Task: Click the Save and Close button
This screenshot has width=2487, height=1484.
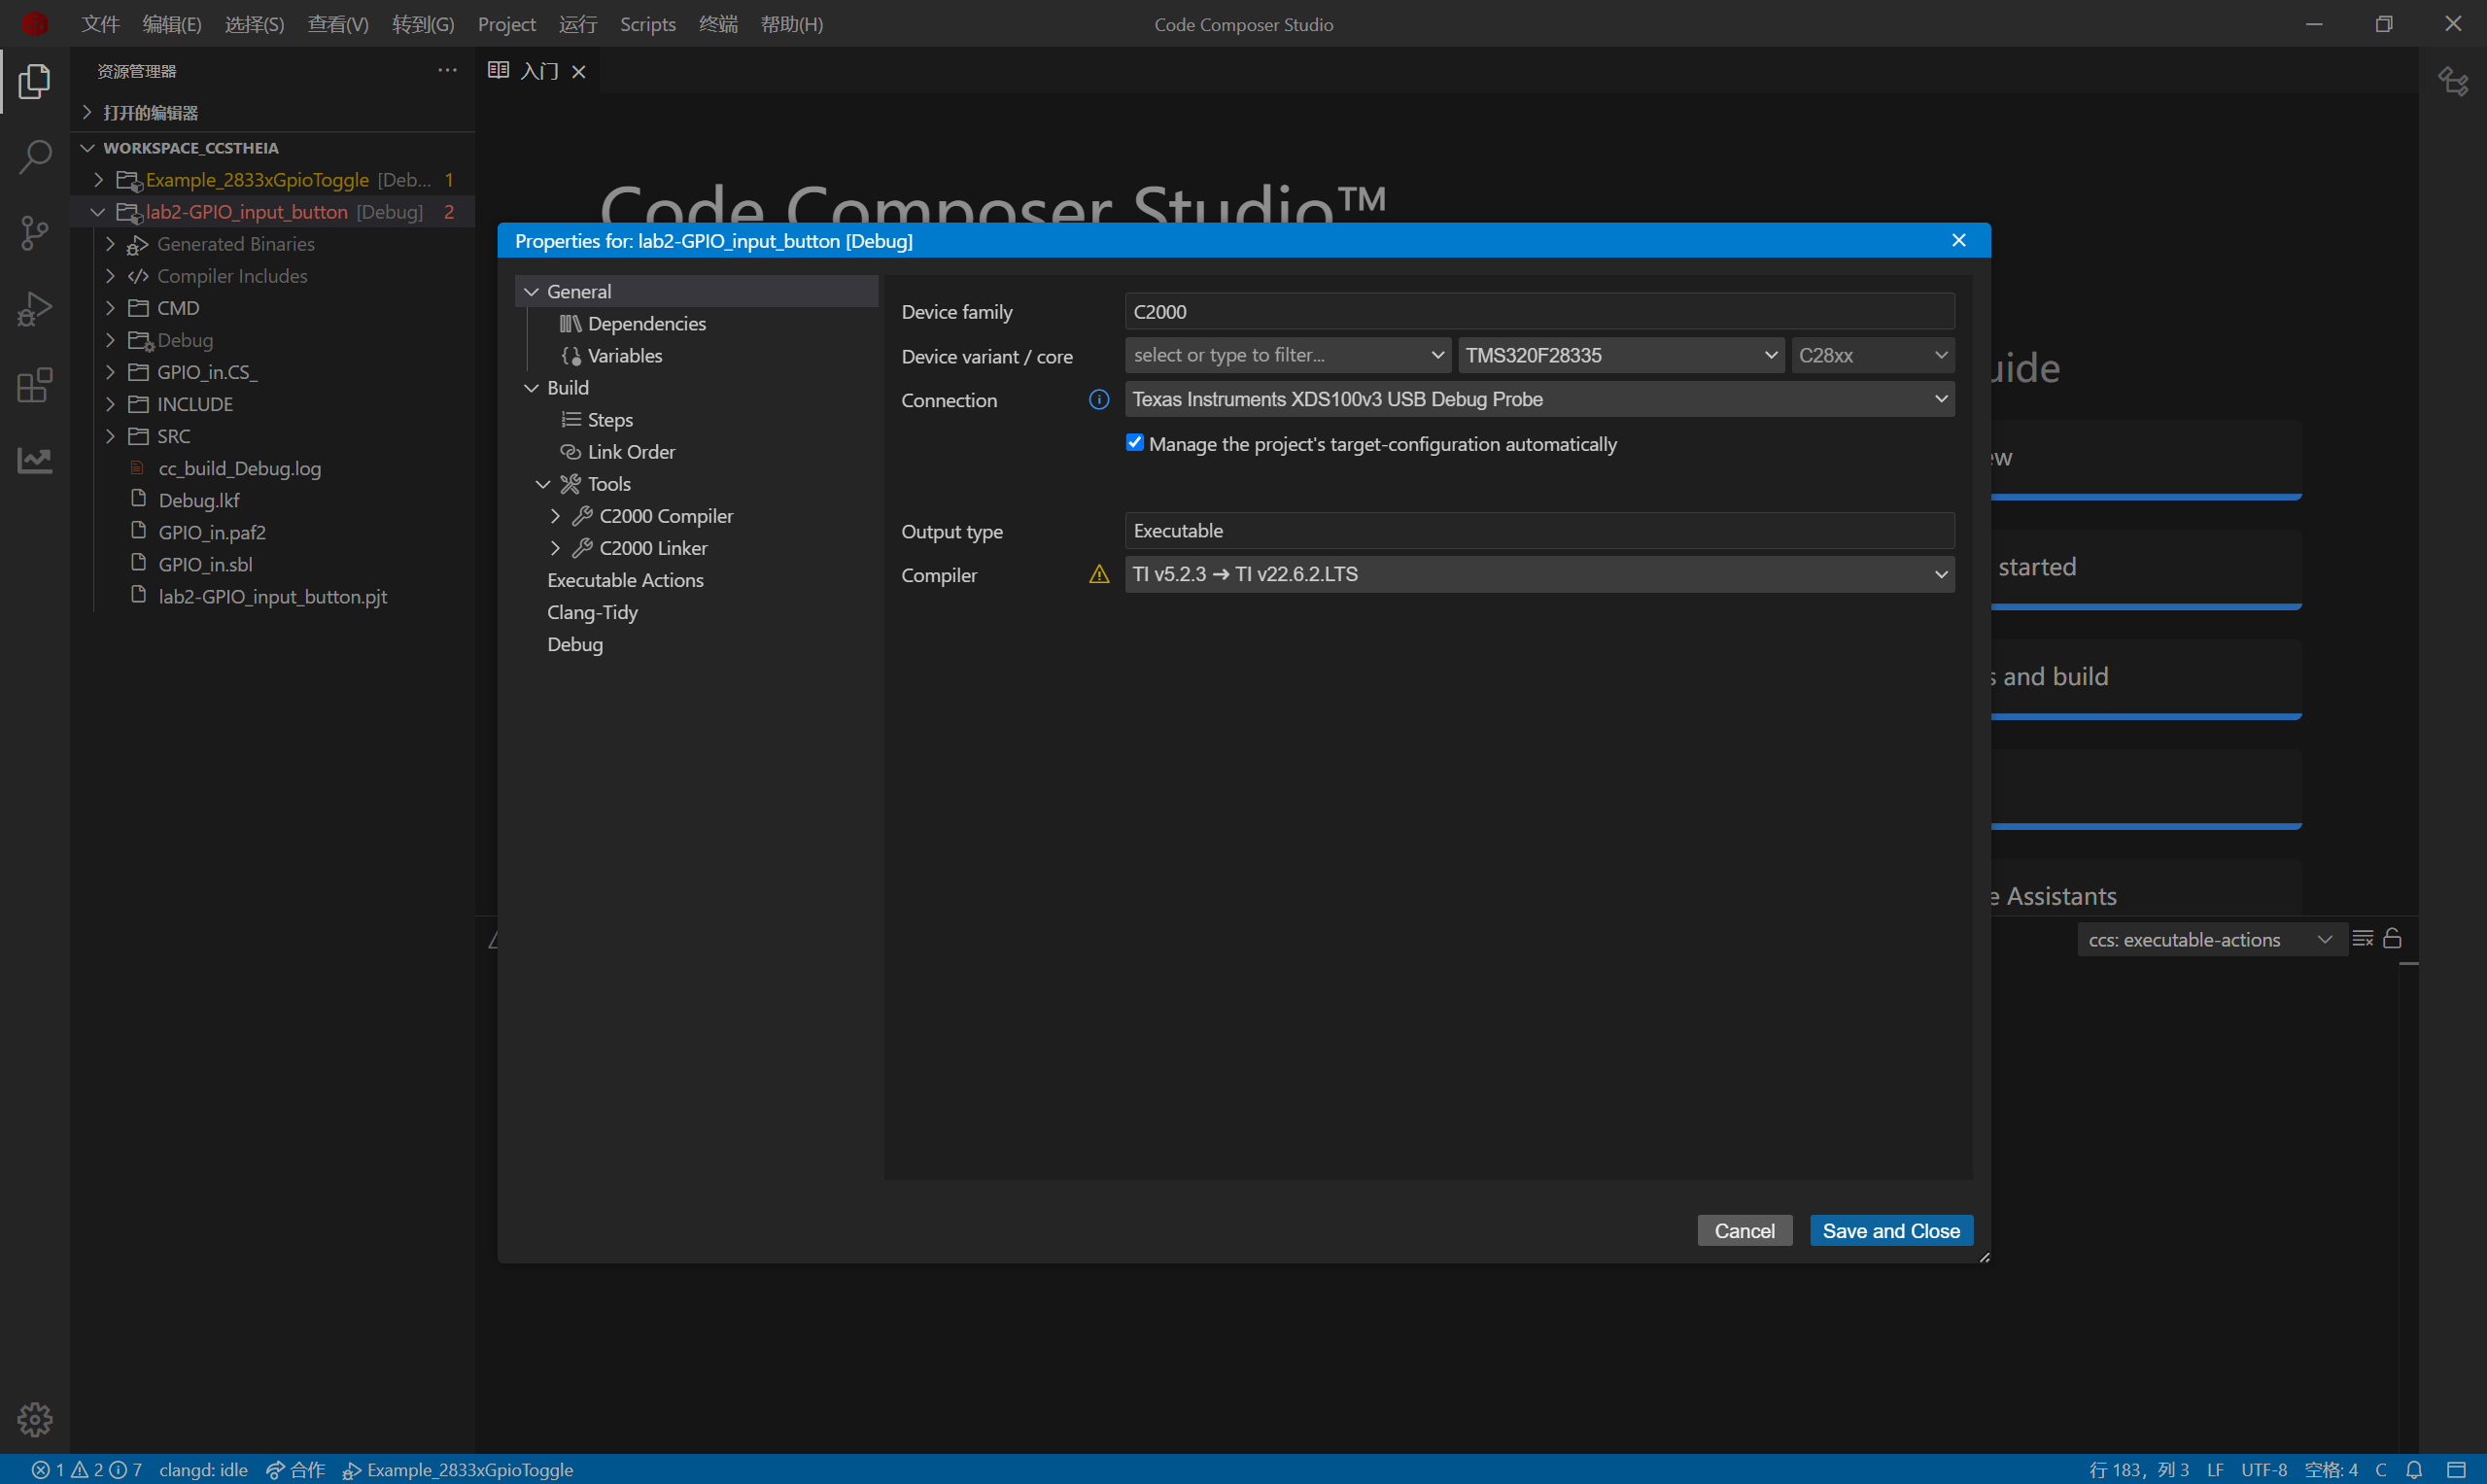Action: pos(1890,1231)
